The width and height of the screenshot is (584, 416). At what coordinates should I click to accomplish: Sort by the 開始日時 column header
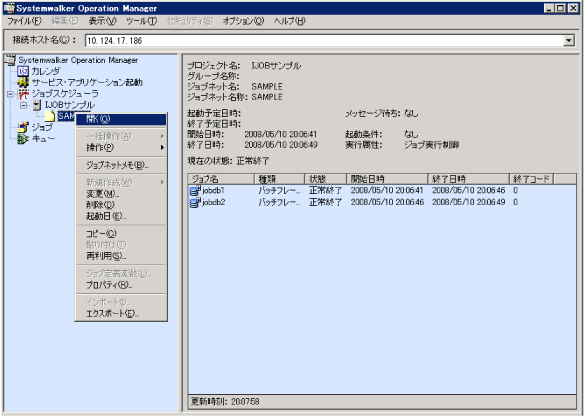point(387,179)
